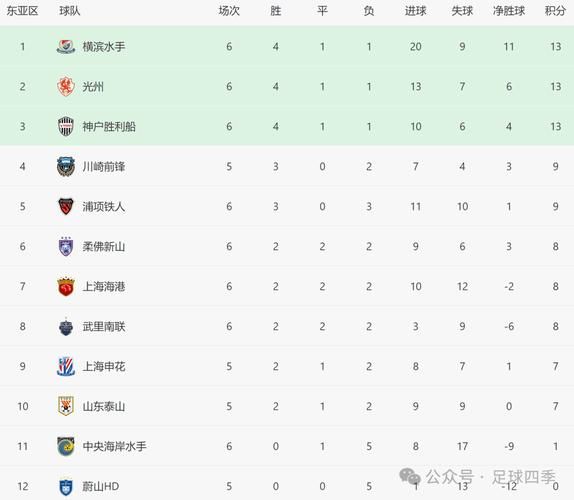This screenshot has height=500, width=574.
Task: Click the Pohang Steelers (浦项铁人) shield icon
Action: click(66, 206)
